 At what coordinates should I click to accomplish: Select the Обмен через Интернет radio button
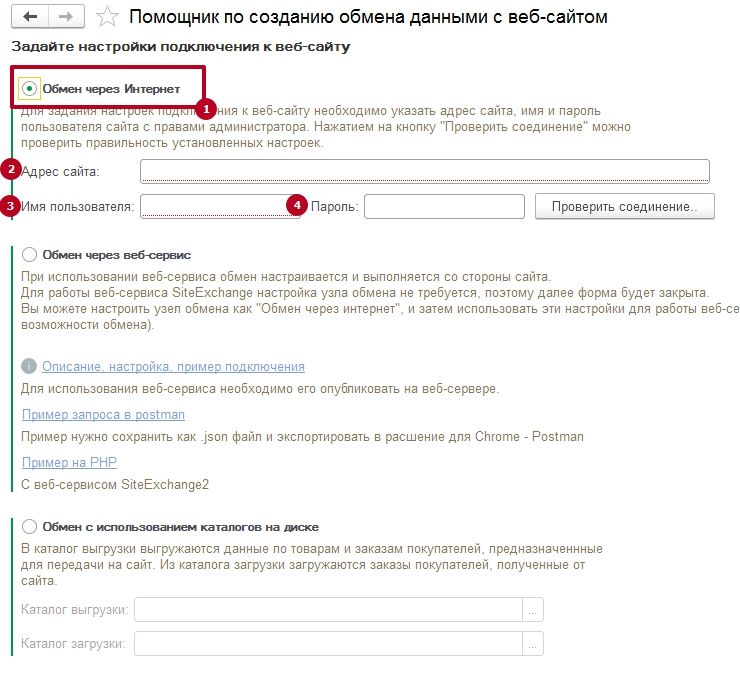click(x=30, y=89)
